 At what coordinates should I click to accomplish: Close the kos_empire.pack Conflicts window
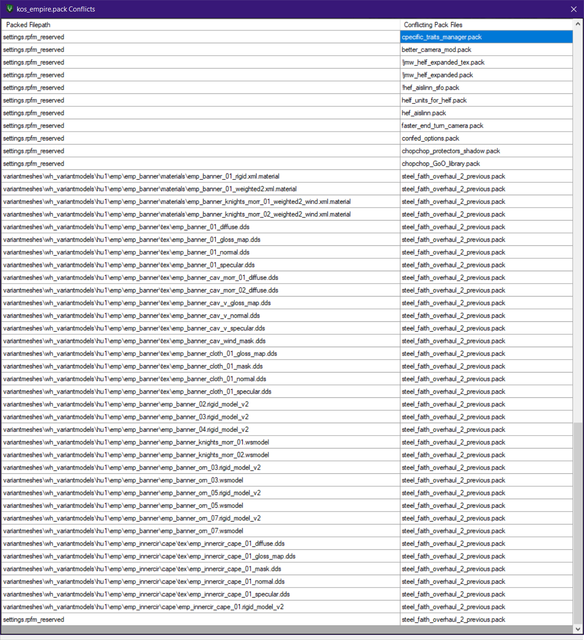click(573, 9)
